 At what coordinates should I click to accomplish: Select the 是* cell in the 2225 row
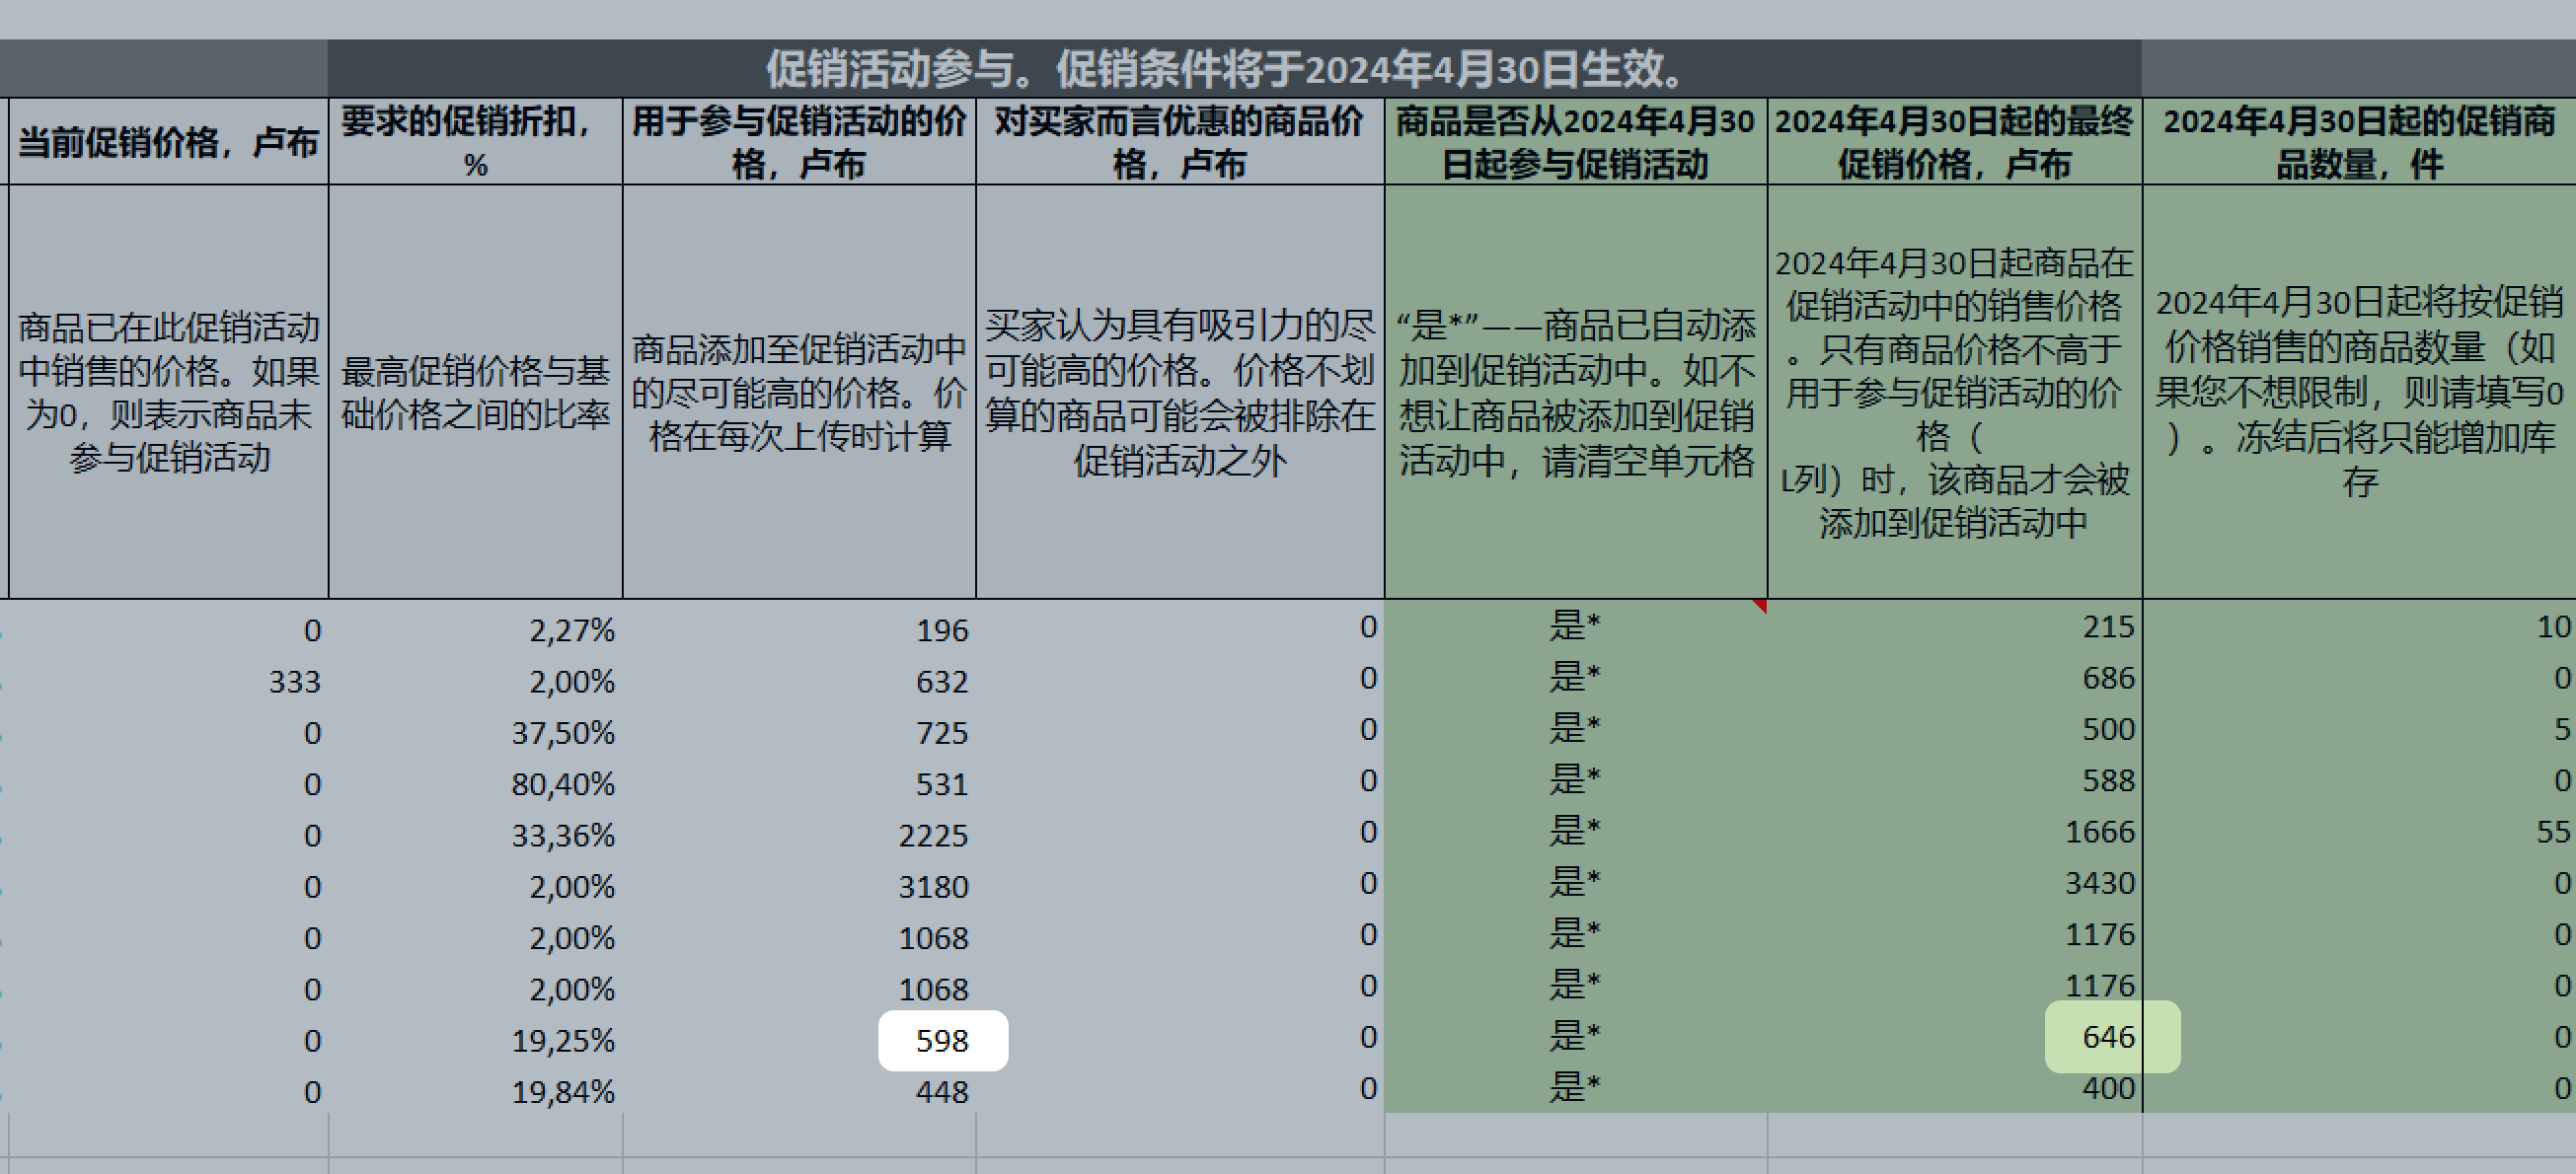pyautogui.click(x=1576, y=832)
